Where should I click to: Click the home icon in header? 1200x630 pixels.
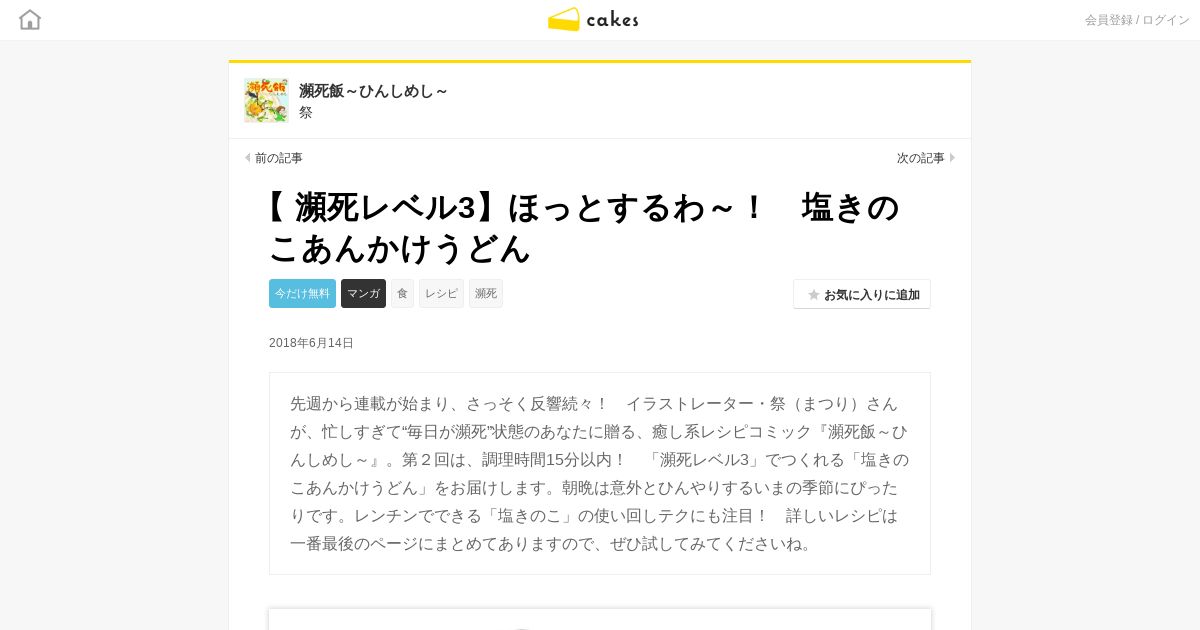(x=30, y=19)
